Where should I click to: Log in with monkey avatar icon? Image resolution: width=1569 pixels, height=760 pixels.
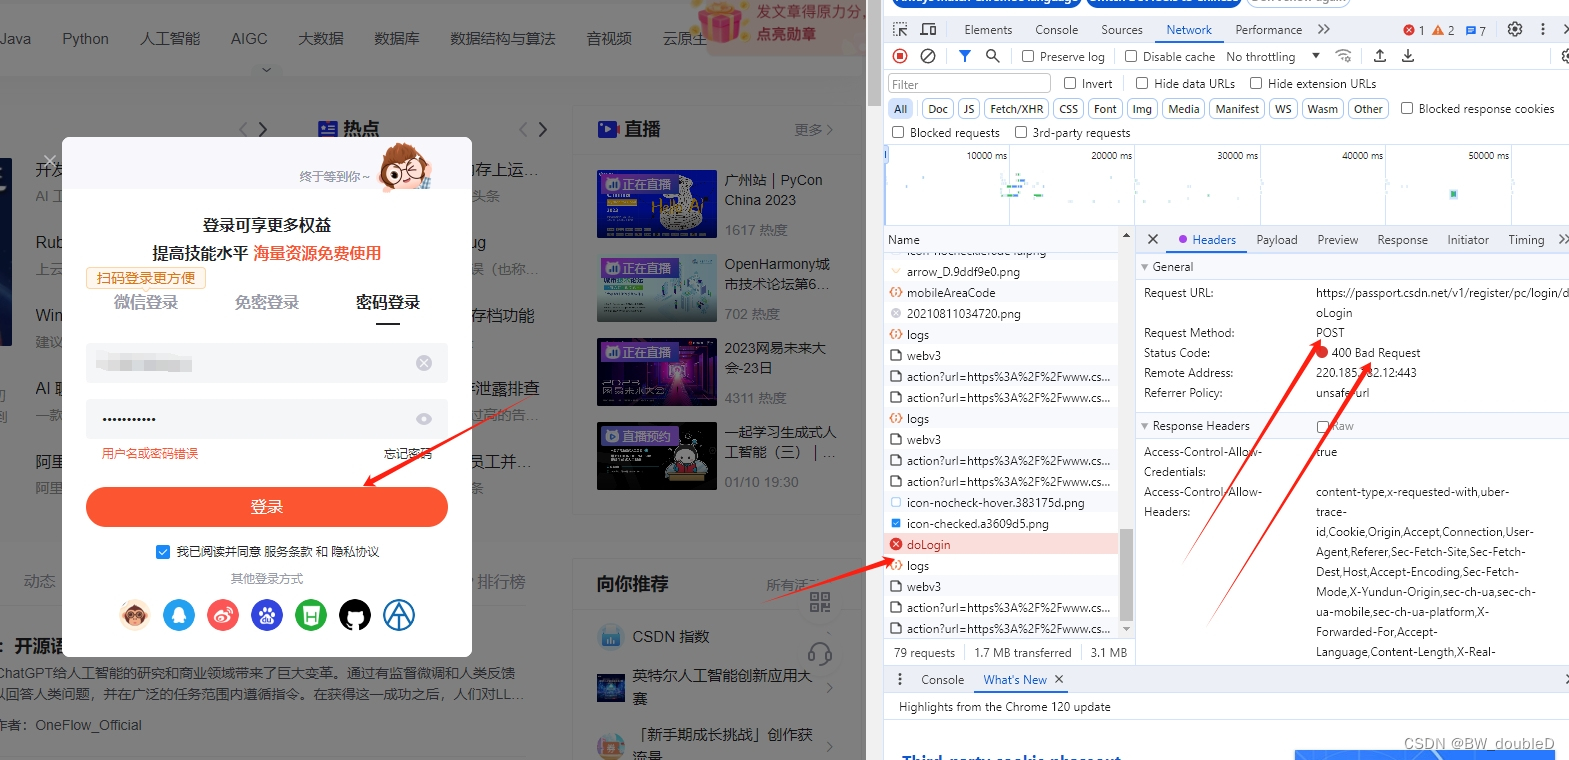(x=135, y=615)
